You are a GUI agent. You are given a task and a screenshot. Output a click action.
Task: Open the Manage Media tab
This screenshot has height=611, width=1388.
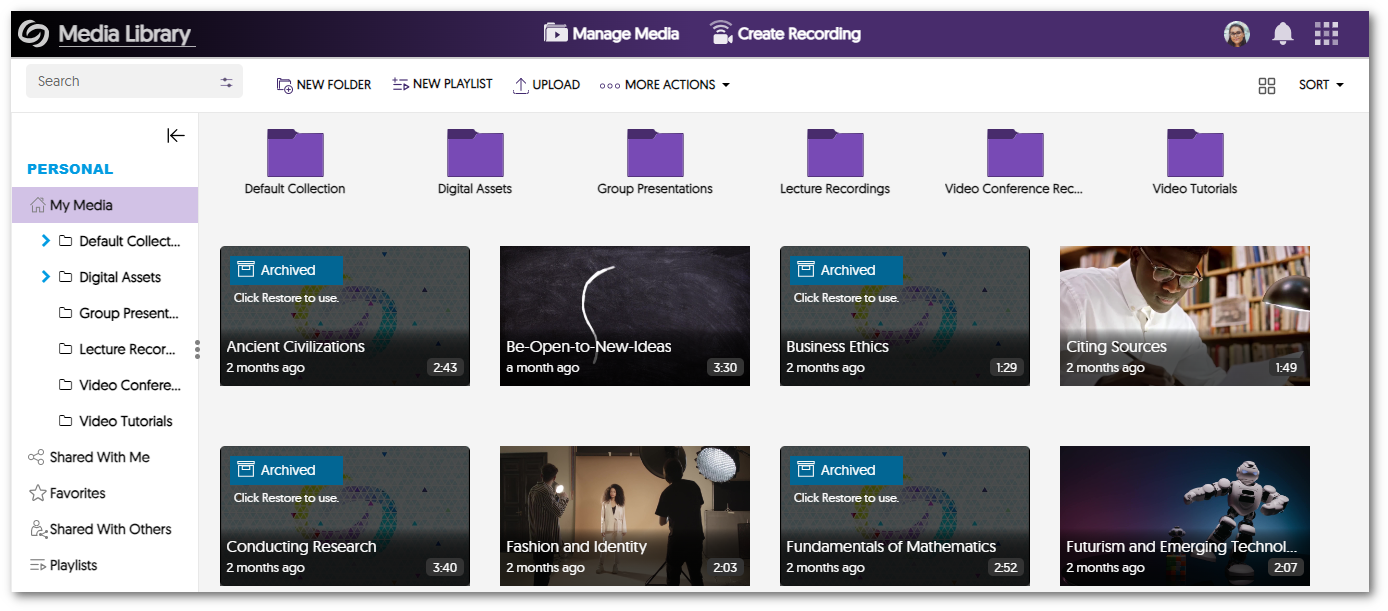pyautogui.click(x=611, y=34)
